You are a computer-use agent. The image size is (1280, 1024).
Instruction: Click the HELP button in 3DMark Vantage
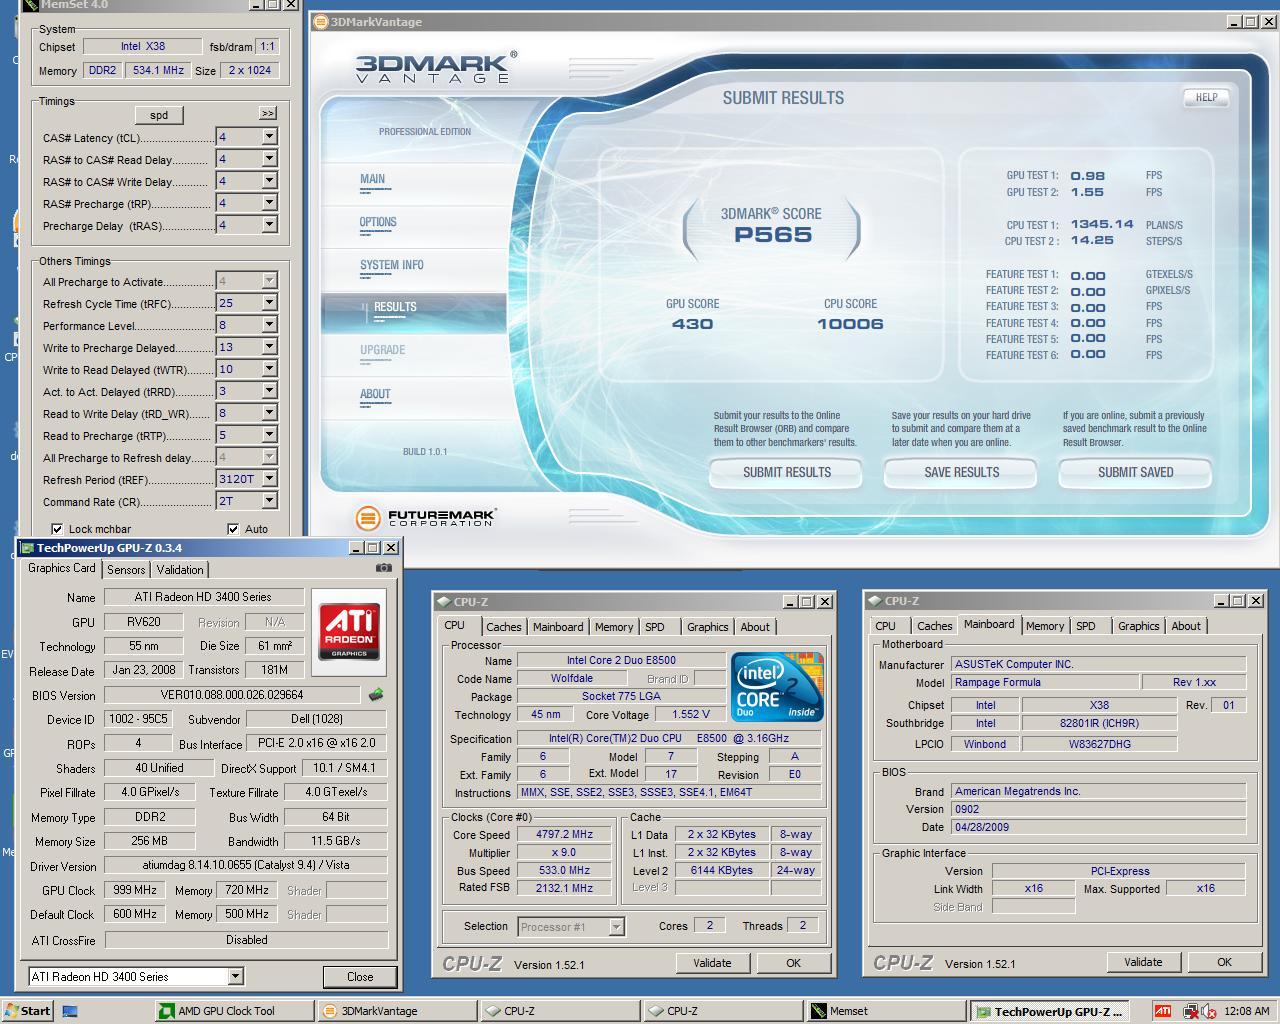tap(1206, 97)
